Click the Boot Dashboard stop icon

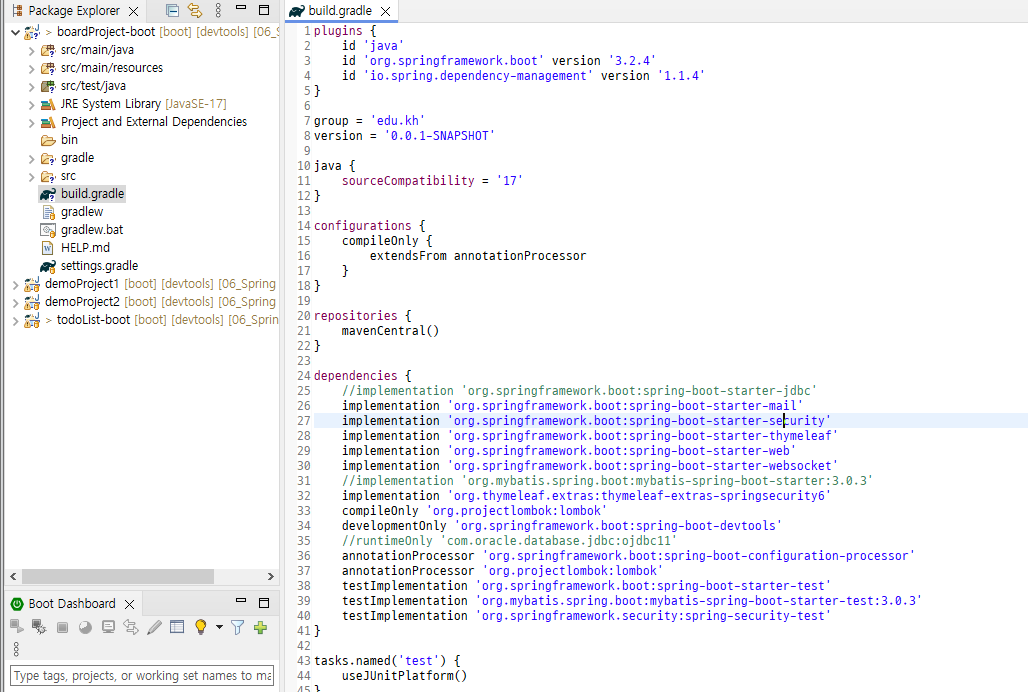coord(62,628)
